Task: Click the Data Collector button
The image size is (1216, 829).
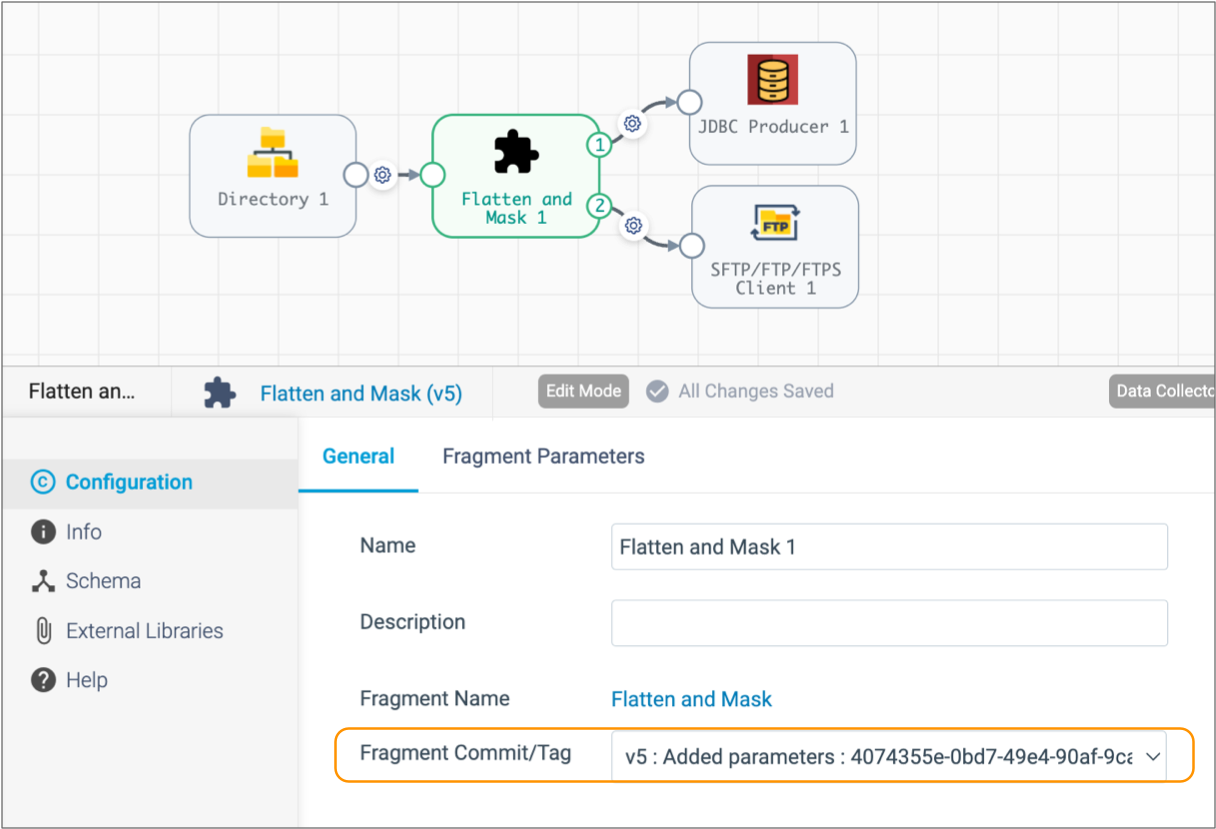Action: point(1162,391)
